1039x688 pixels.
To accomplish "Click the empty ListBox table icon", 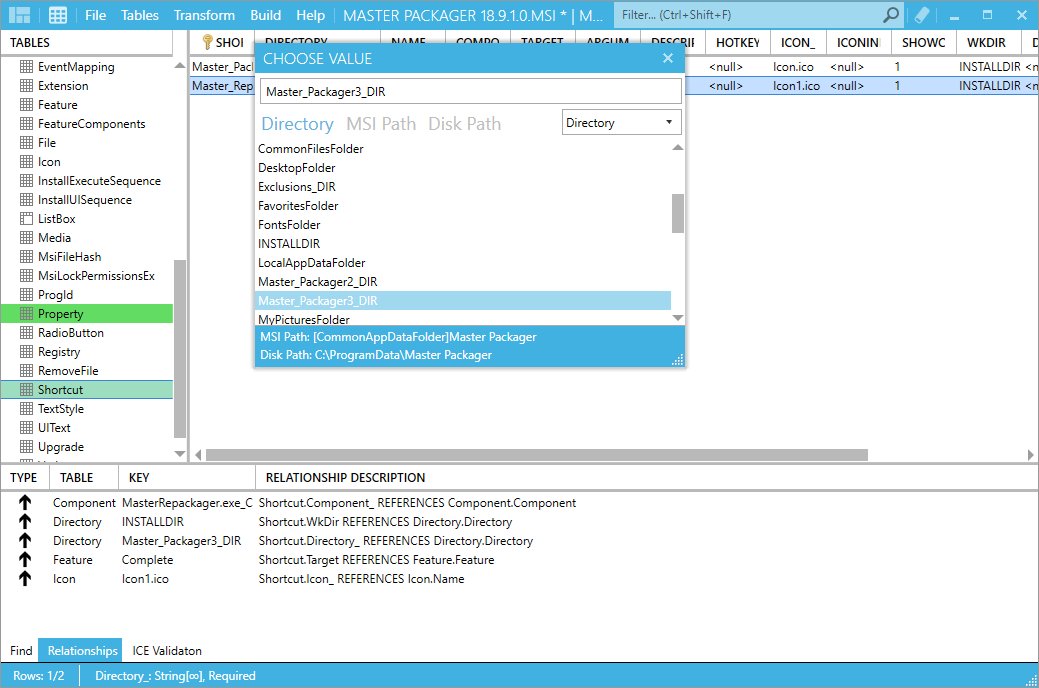I will point(27,219).
